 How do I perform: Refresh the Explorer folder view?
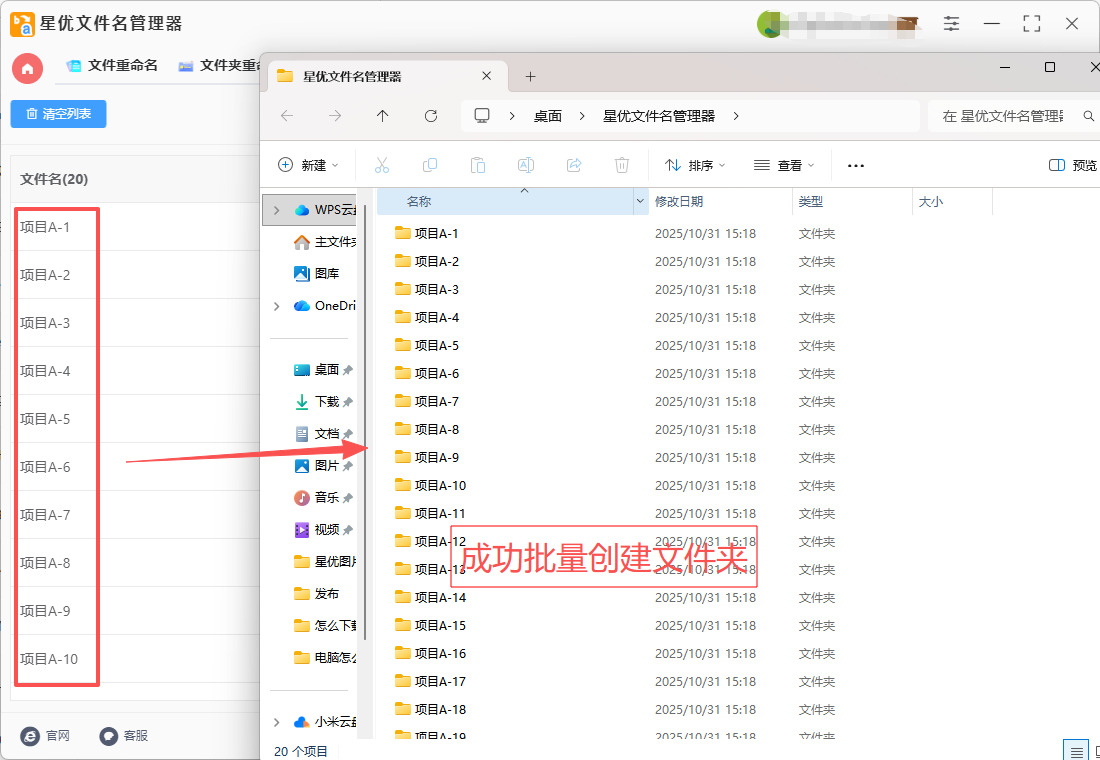431,116
